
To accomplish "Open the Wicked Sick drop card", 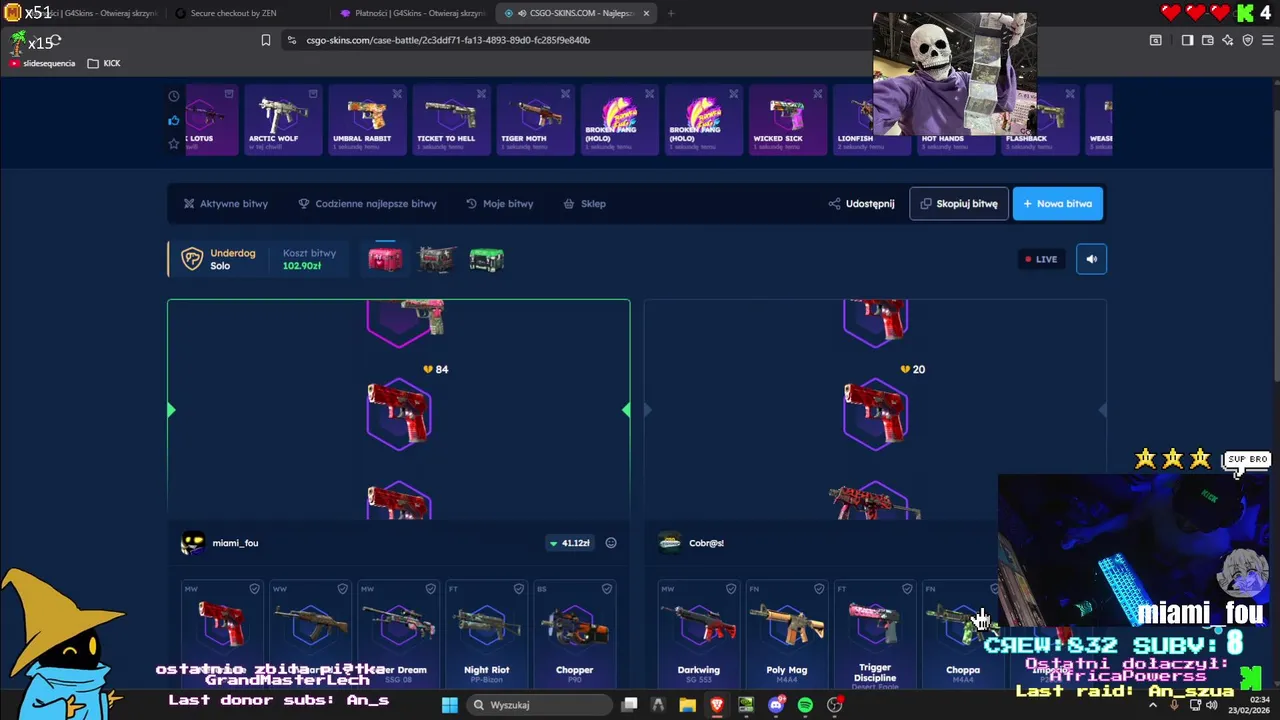I will 786,120.
